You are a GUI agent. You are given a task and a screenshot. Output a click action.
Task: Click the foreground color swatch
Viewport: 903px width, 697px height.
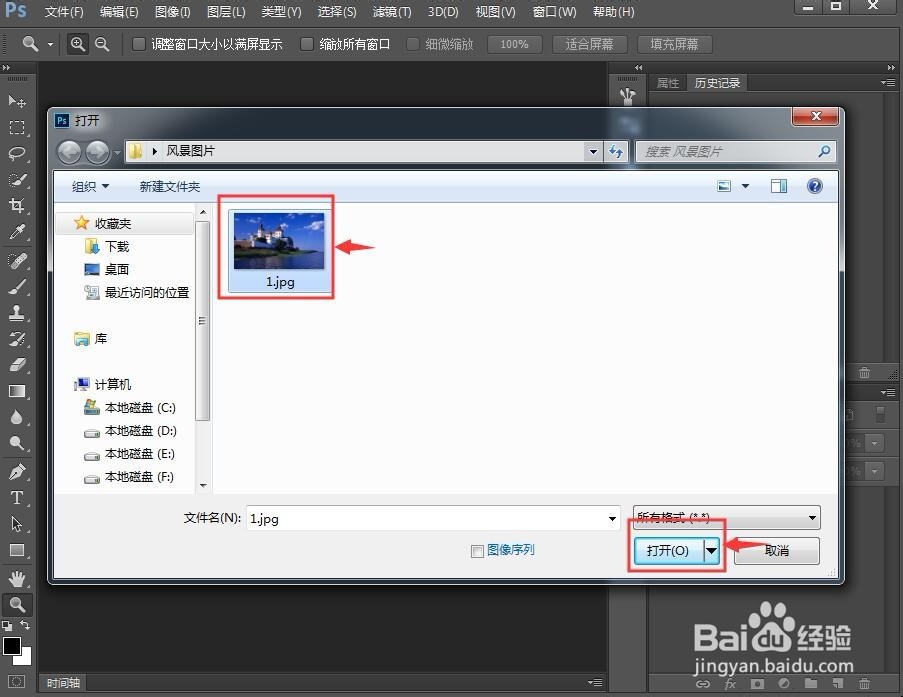pos(12,646)
